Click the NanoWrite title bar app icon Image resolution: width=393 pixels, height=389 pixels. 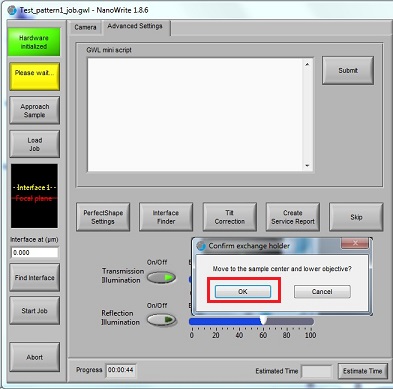12,10
